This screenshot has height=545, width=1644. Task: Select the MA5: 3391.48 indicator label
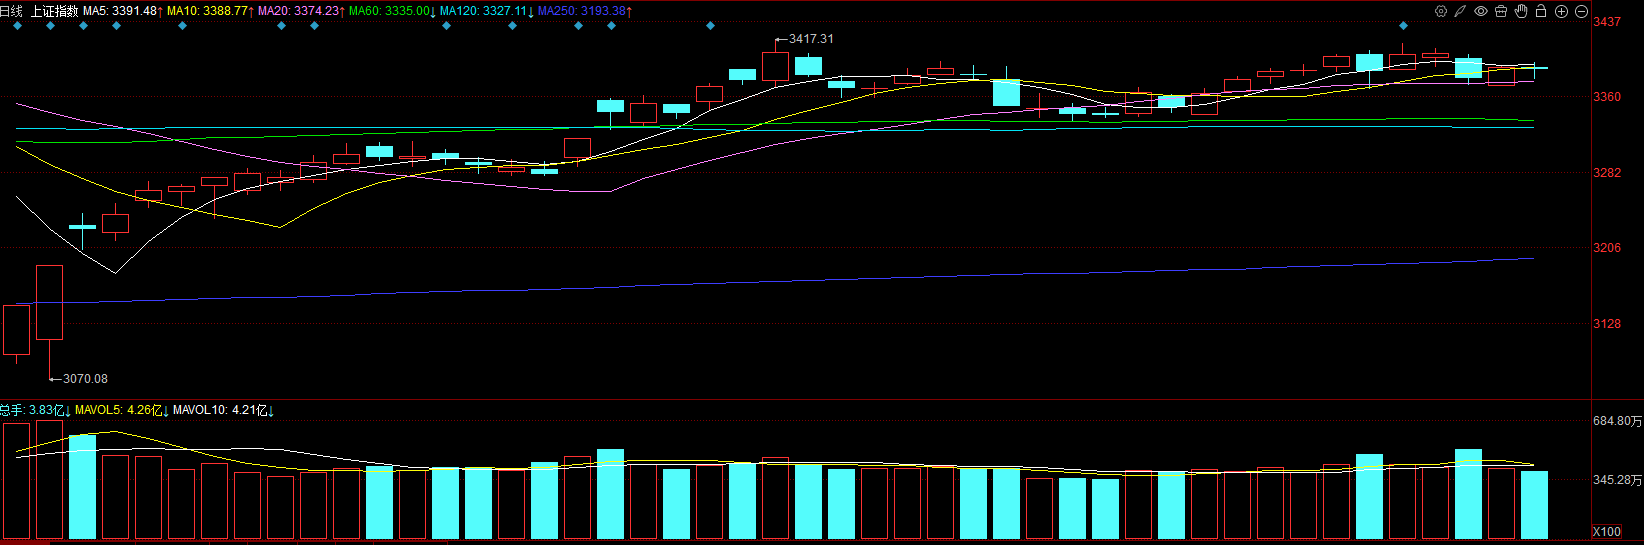pos(122,11)
